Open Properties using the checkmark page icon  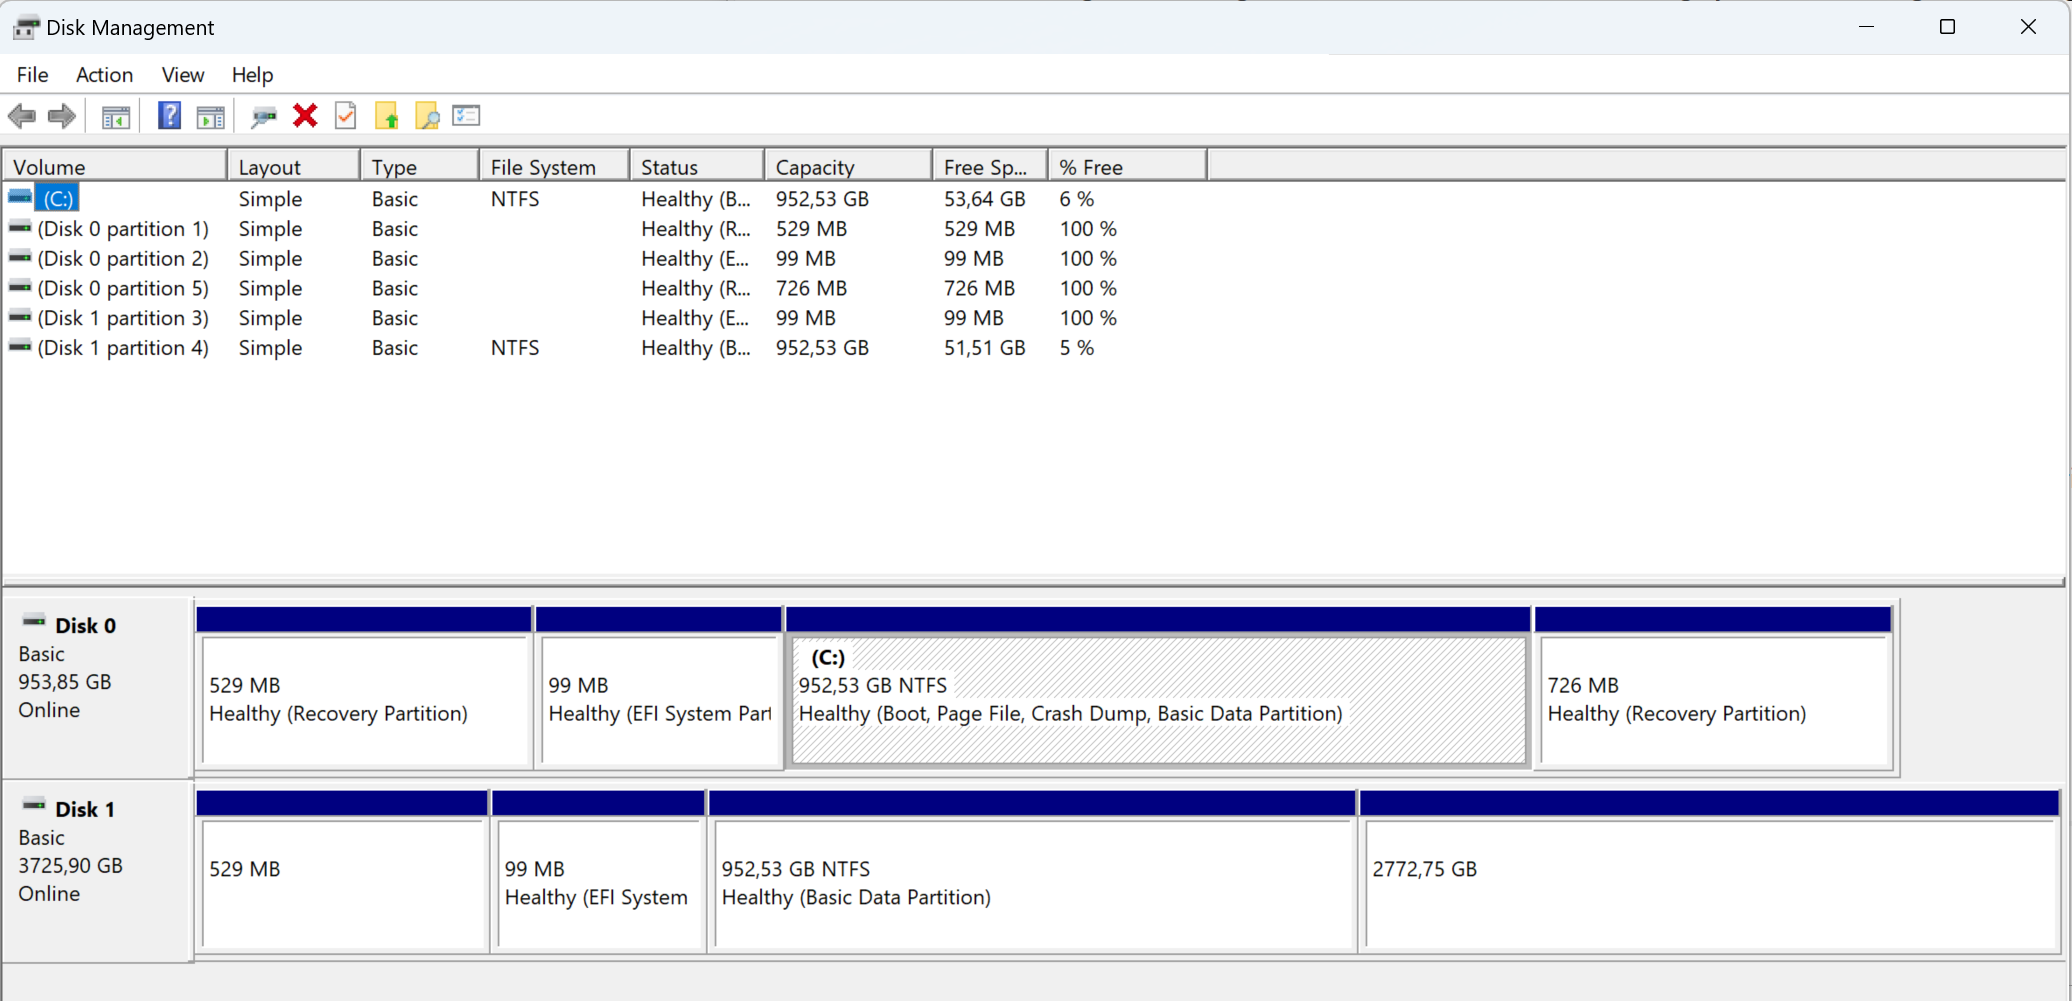pyautogui.click(x=346, y=116)
